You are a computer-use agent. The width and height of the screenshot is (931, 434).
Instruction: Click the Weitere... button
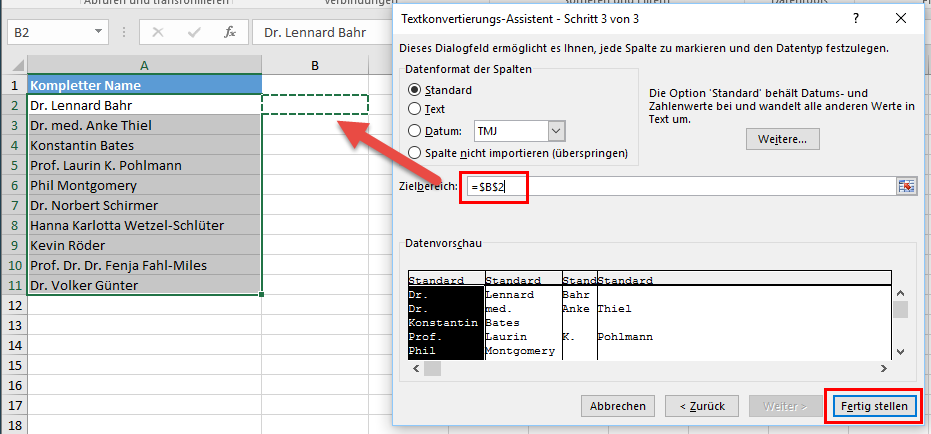782,139
